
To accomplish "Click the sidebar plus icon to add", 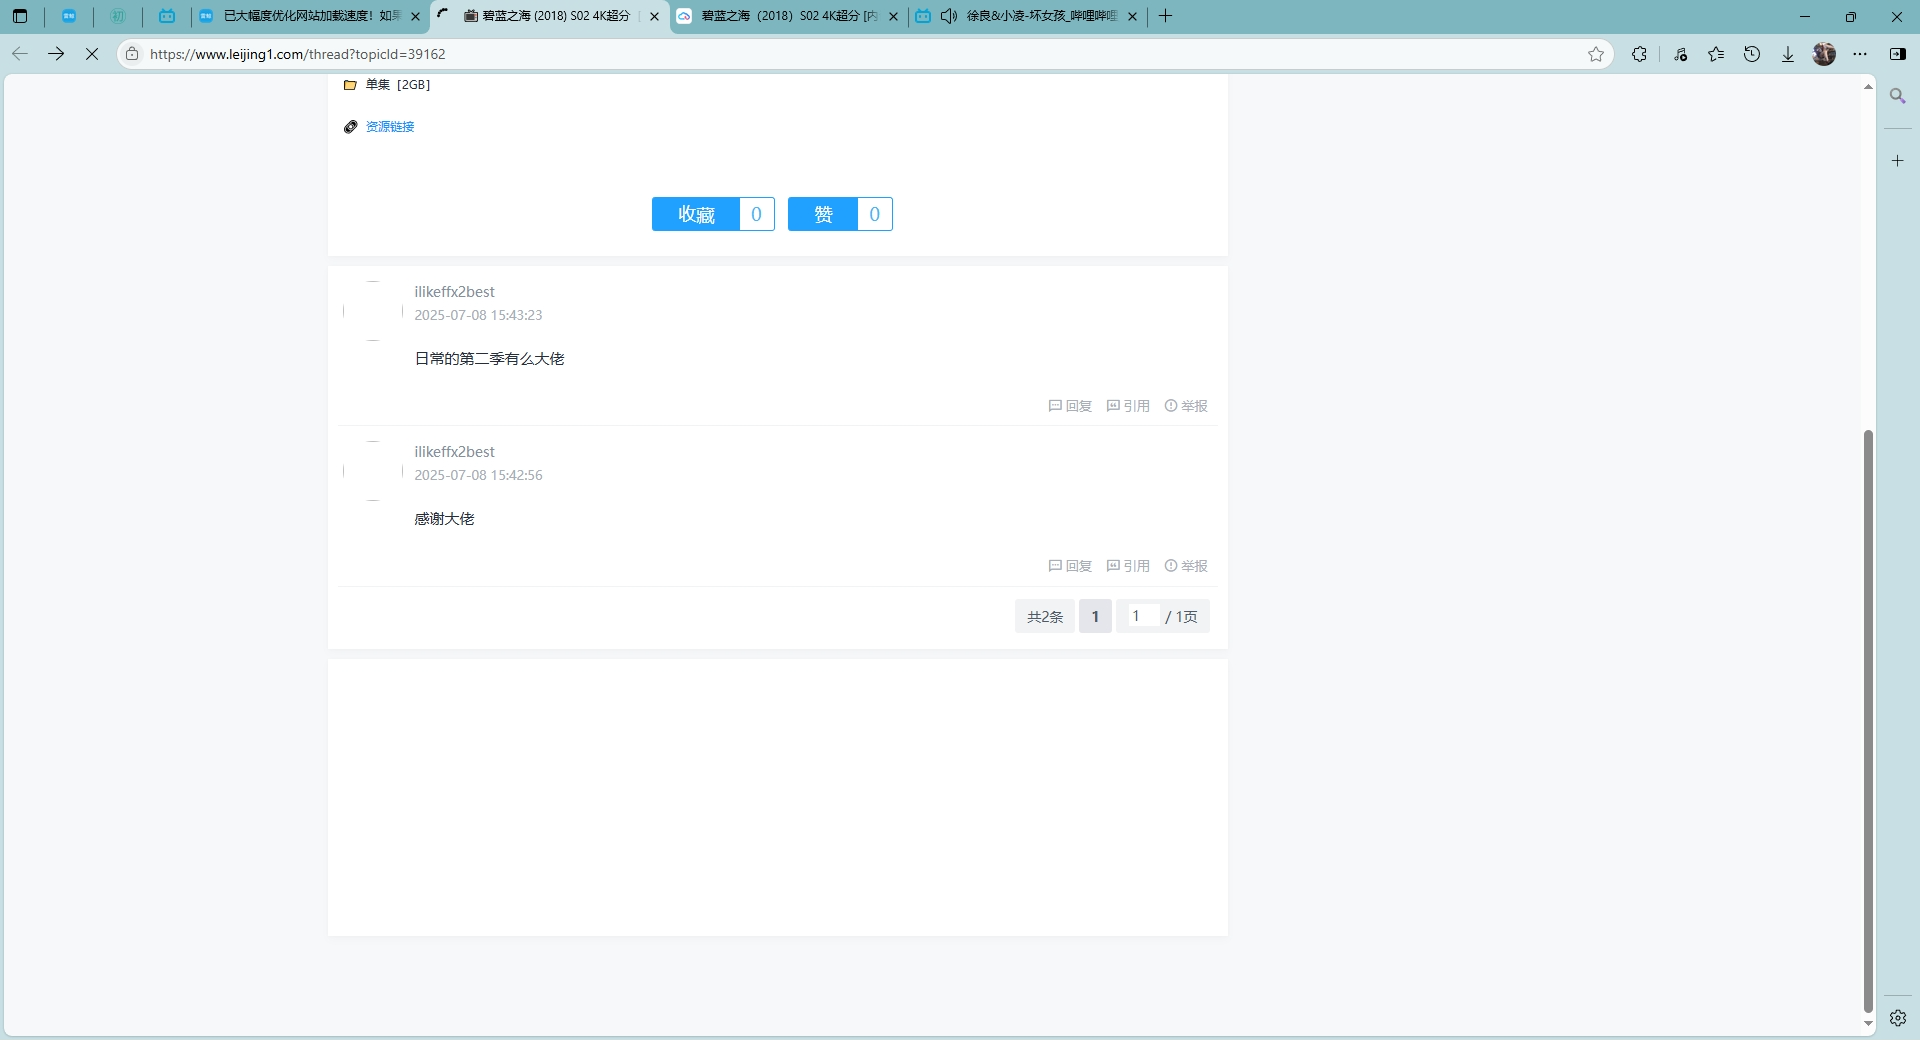I will pos(1897,160).
